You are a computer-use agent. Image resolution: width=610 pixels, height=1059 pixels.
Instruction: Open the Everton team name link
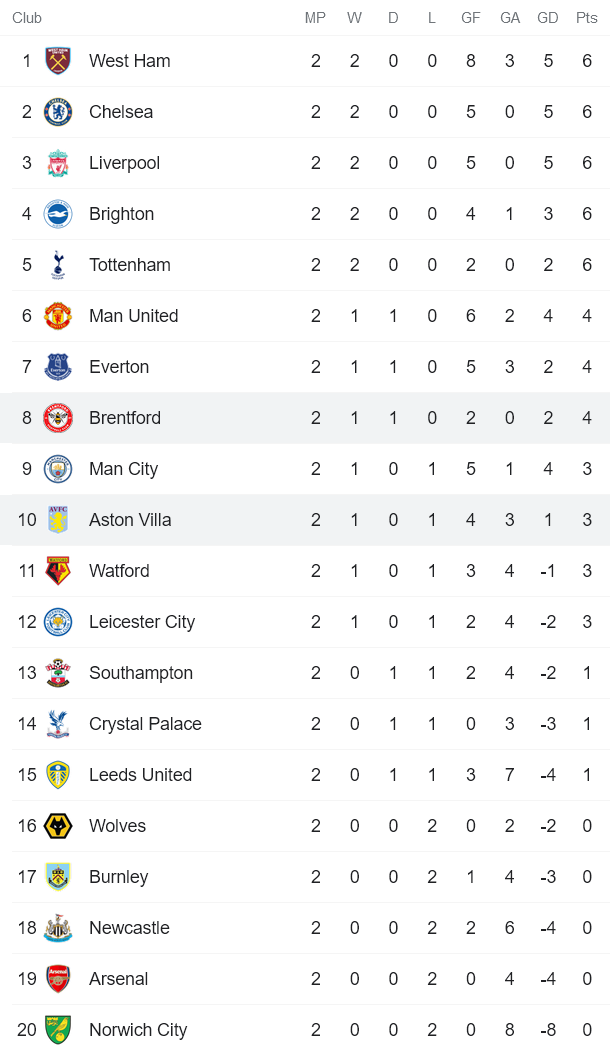pyautogui.click(x=119, y=367)
